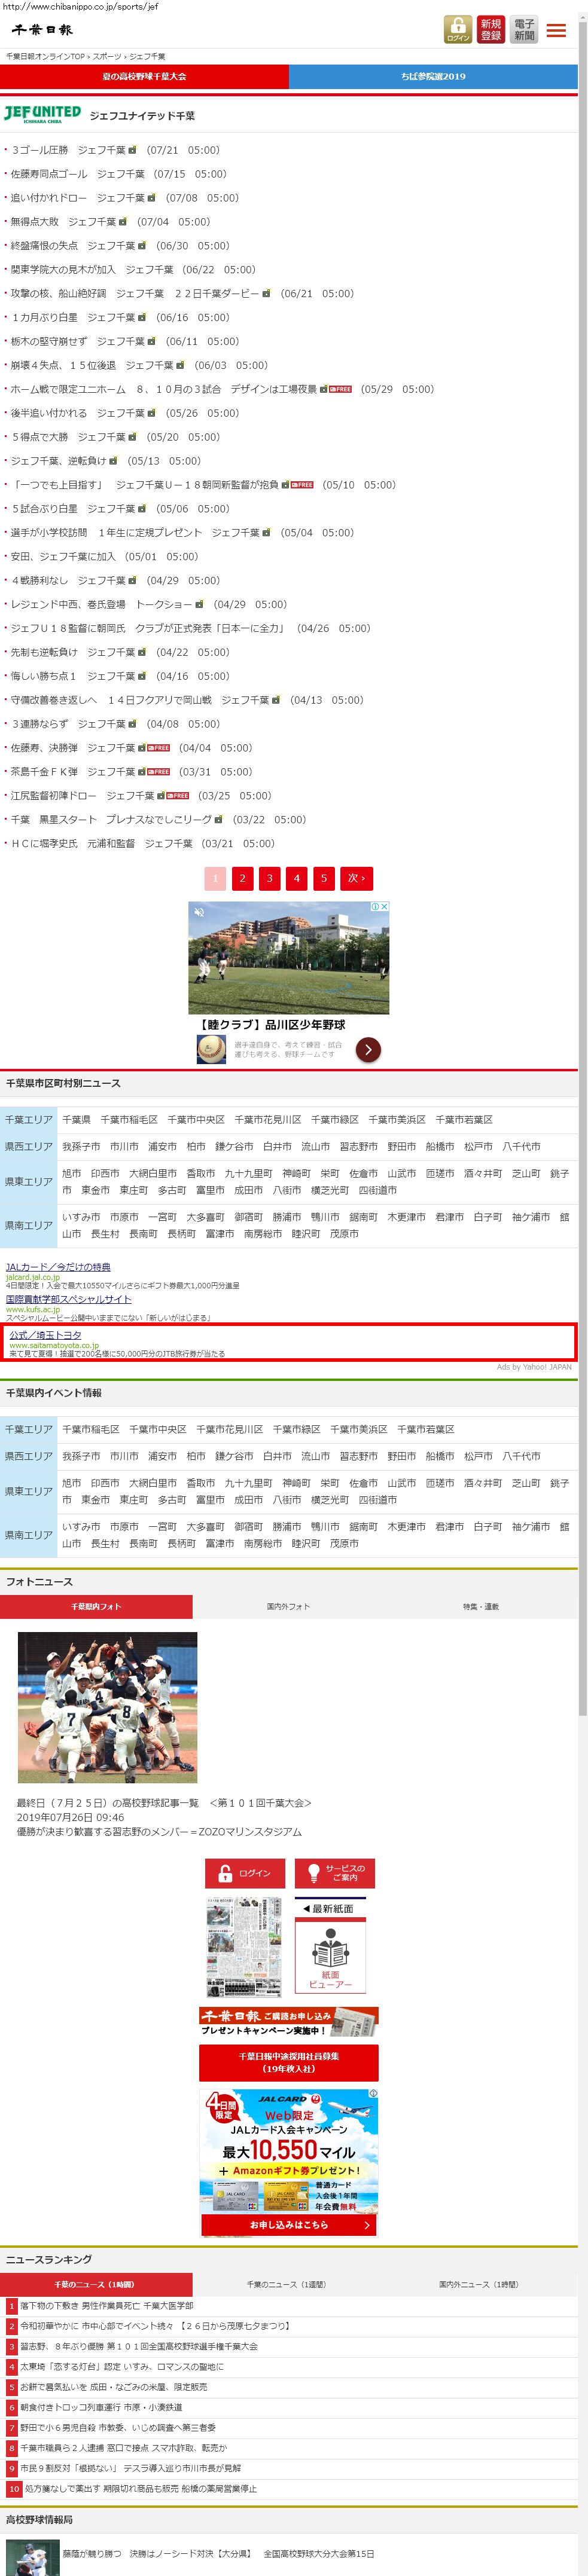Open article 3ゴール圧勝 ジェフ千葉

click(68, 150)
